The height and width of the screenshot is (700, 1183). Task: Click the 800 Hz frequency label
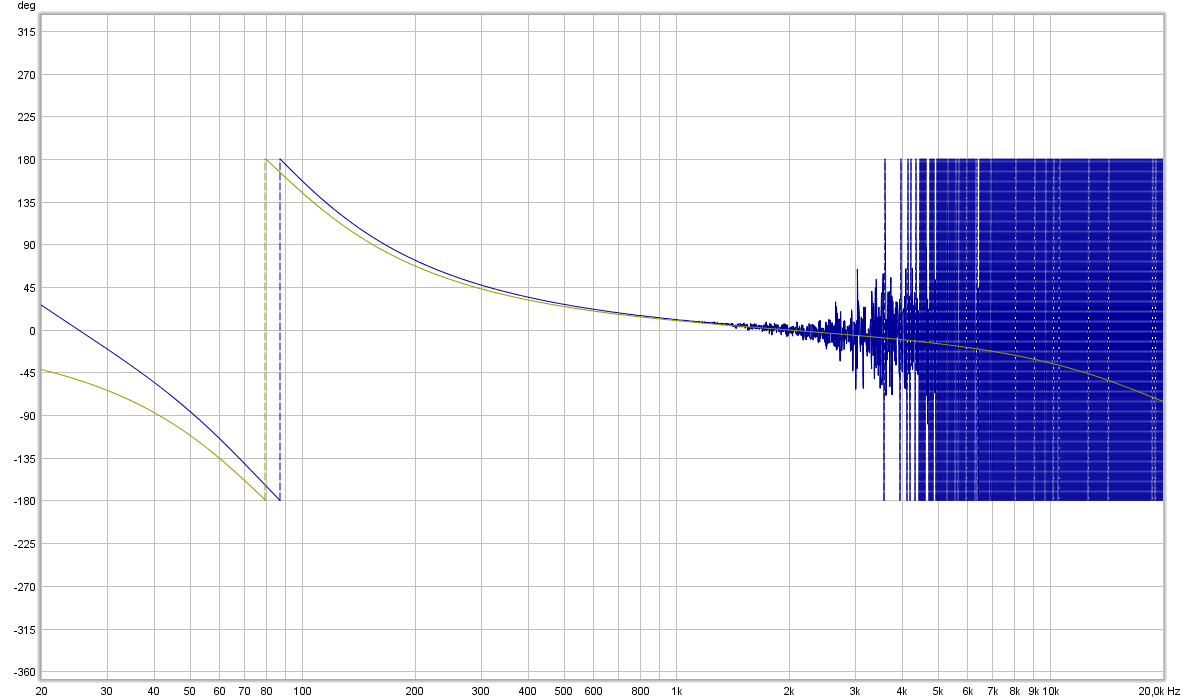pyautogui.click(x=640, y=691)
